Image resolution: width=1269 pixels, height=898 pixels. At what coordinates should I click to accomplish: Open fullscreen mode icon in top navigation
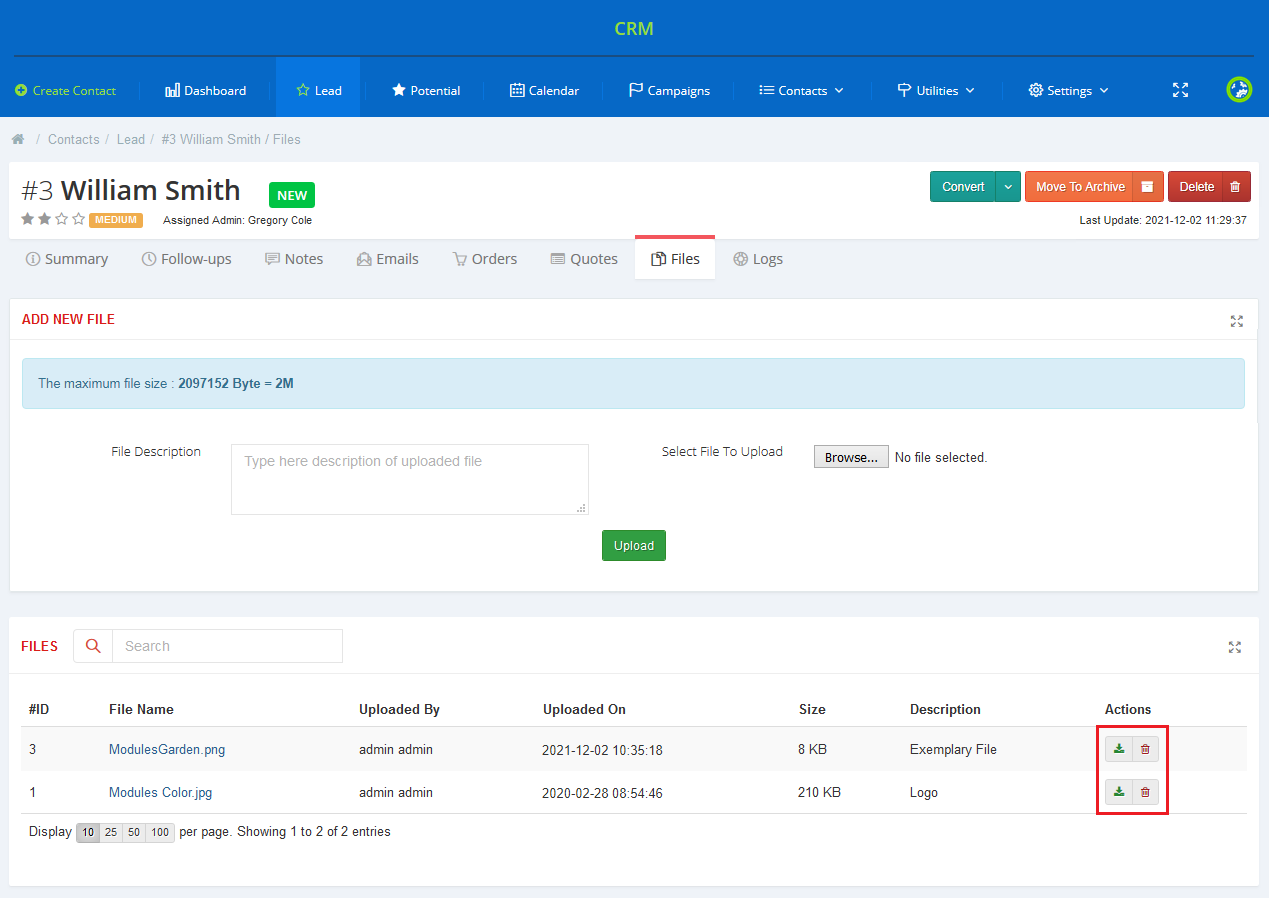click(x=1180, y=90)
